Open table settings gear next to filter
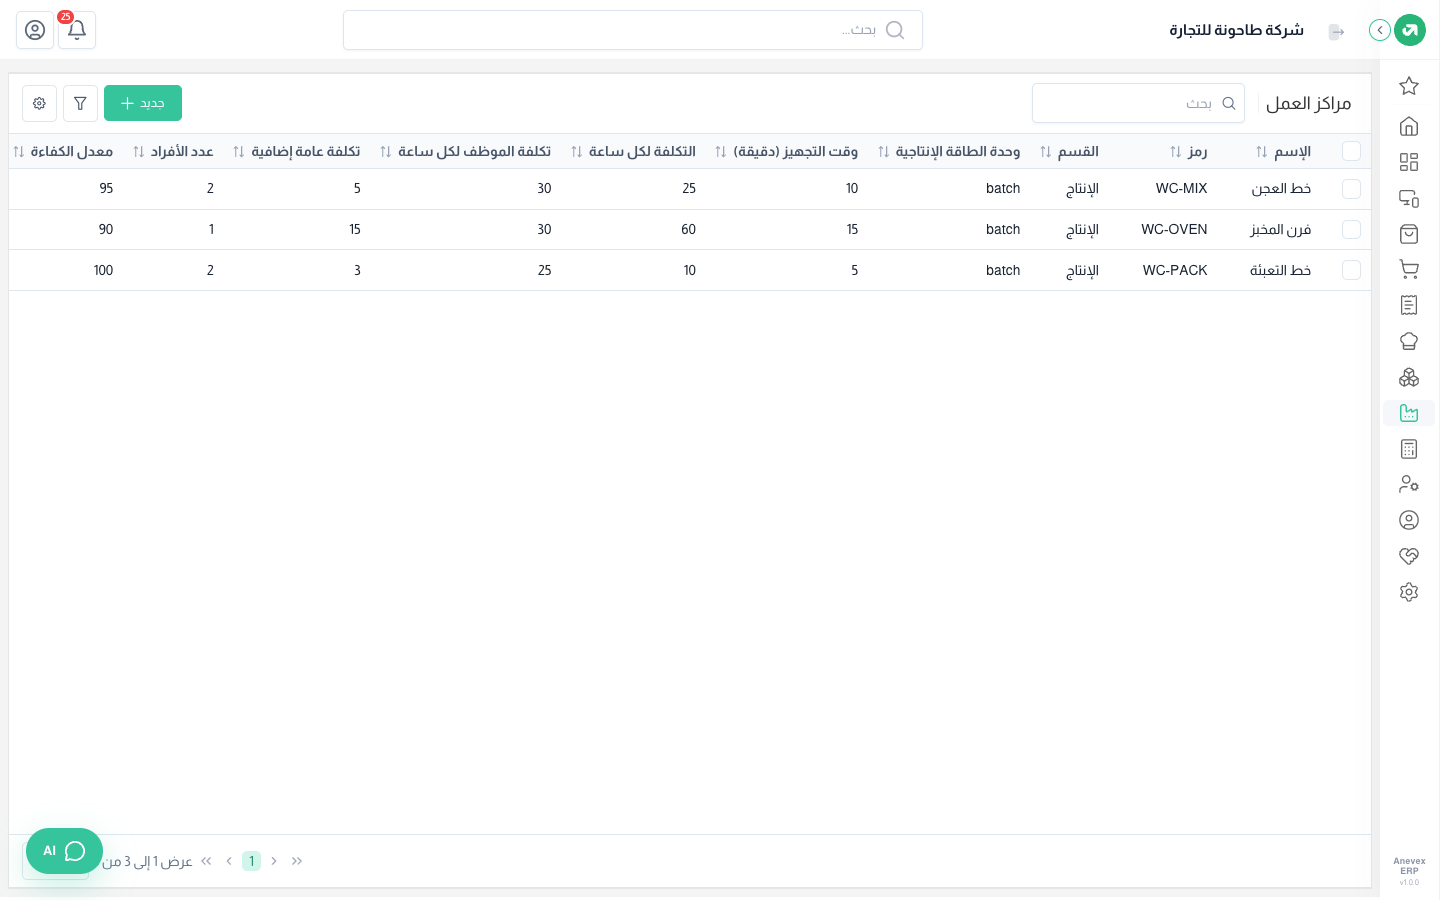 click(39, 103)
